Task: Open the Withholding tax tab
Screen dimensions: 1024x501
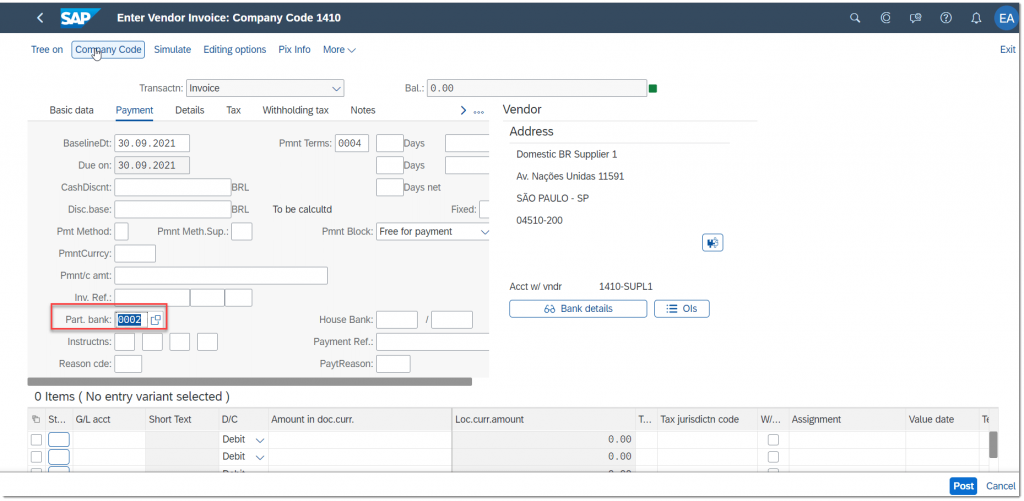Action: tap(296, 110)
